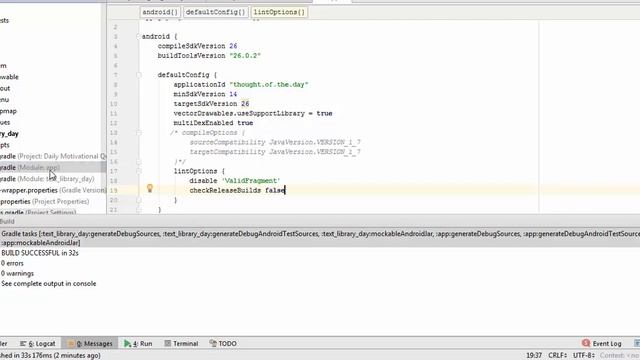
Task: Open the Terminal tool window tab
Action: click(x=181, y=344)
